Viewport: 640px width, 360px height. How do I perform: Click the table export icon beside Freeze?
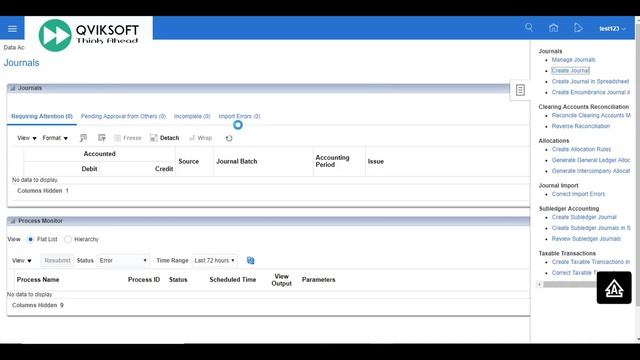point(102,138)
